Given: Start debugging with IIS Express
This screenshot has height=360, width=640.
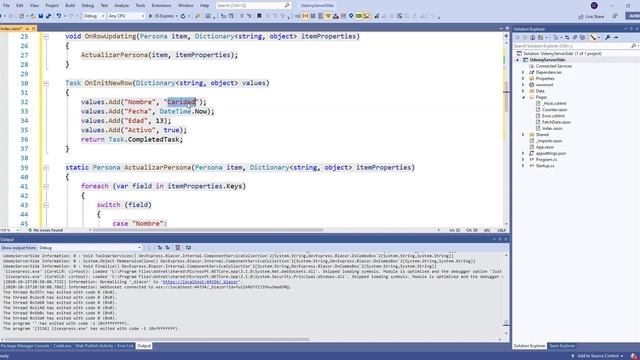Looking at the screenshot, I should tap(162, 16).
